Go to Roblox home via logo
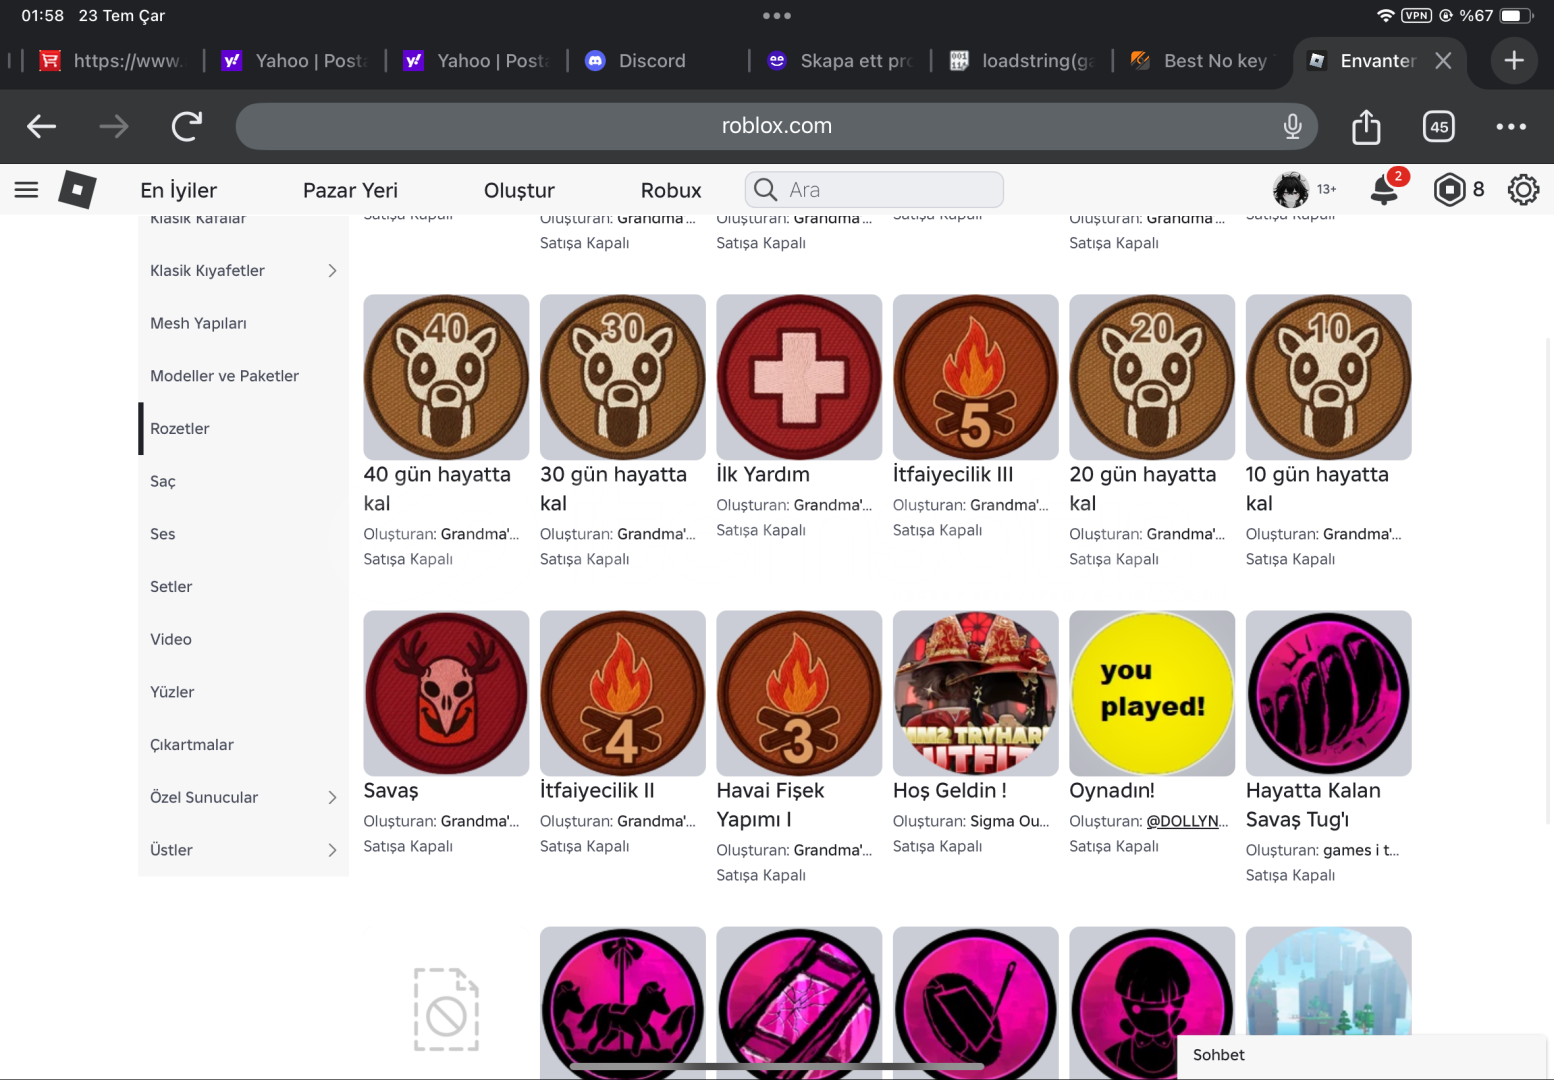Image resolution: width=1554 pixels, height=1080 pixels. pos(77,190)
